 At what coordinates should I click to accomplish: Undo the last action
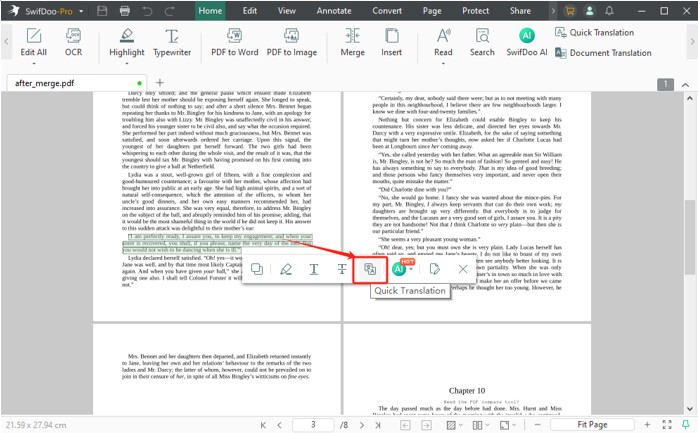click(147, 11)
